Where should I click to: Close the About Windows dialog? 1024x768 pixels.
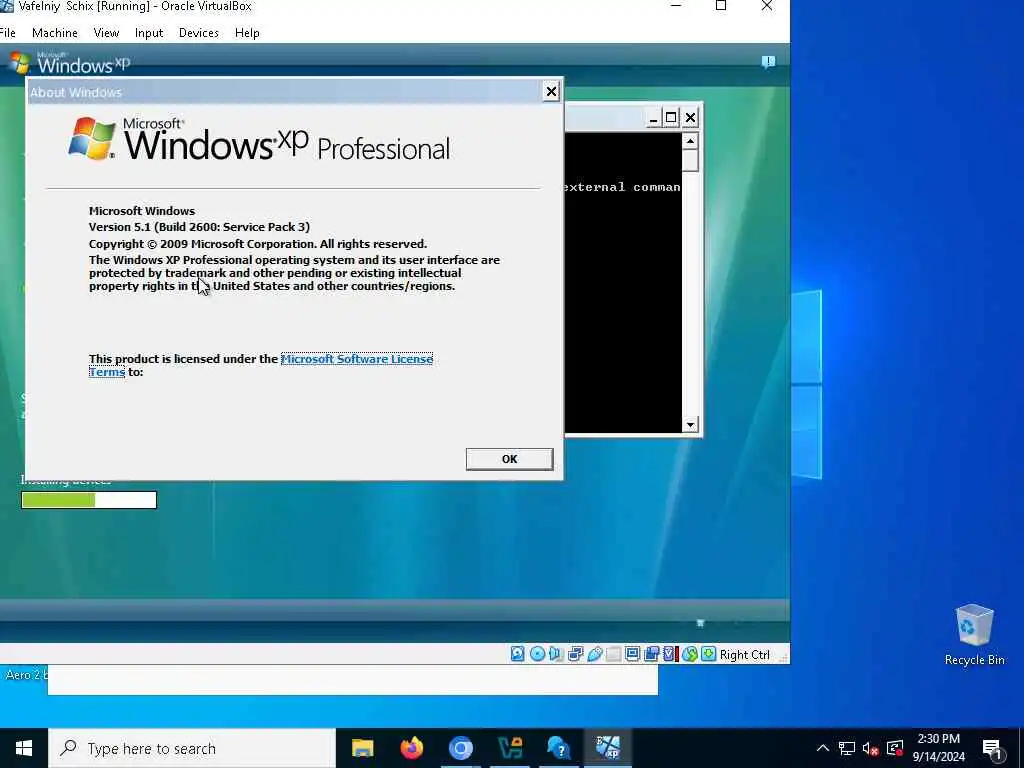[x=551, y=91]
